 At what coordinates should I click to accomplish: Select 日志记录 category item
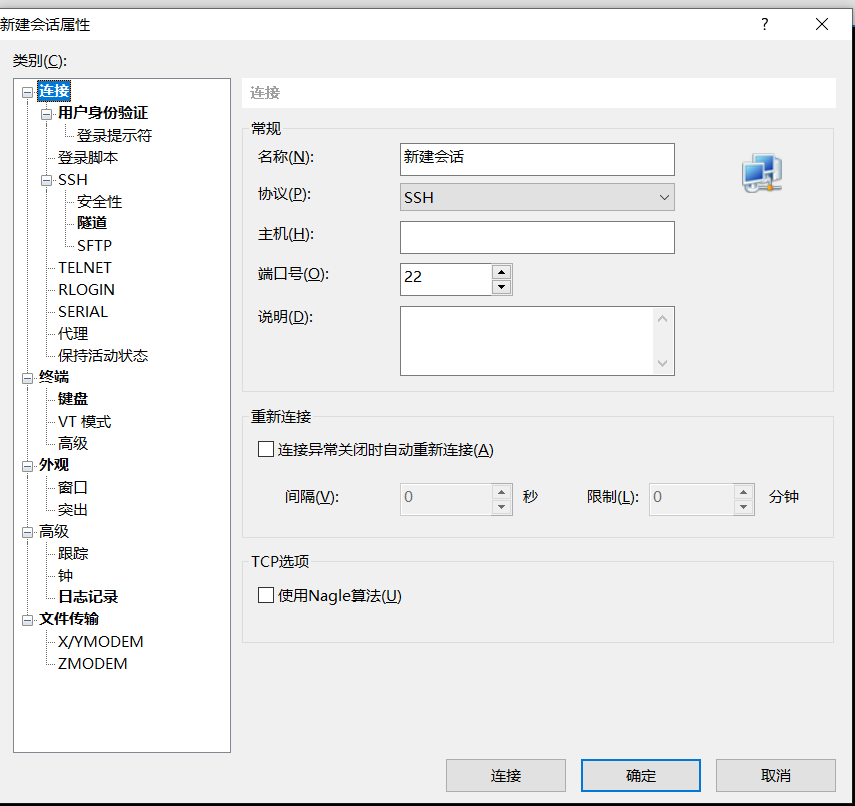point(88,597)
